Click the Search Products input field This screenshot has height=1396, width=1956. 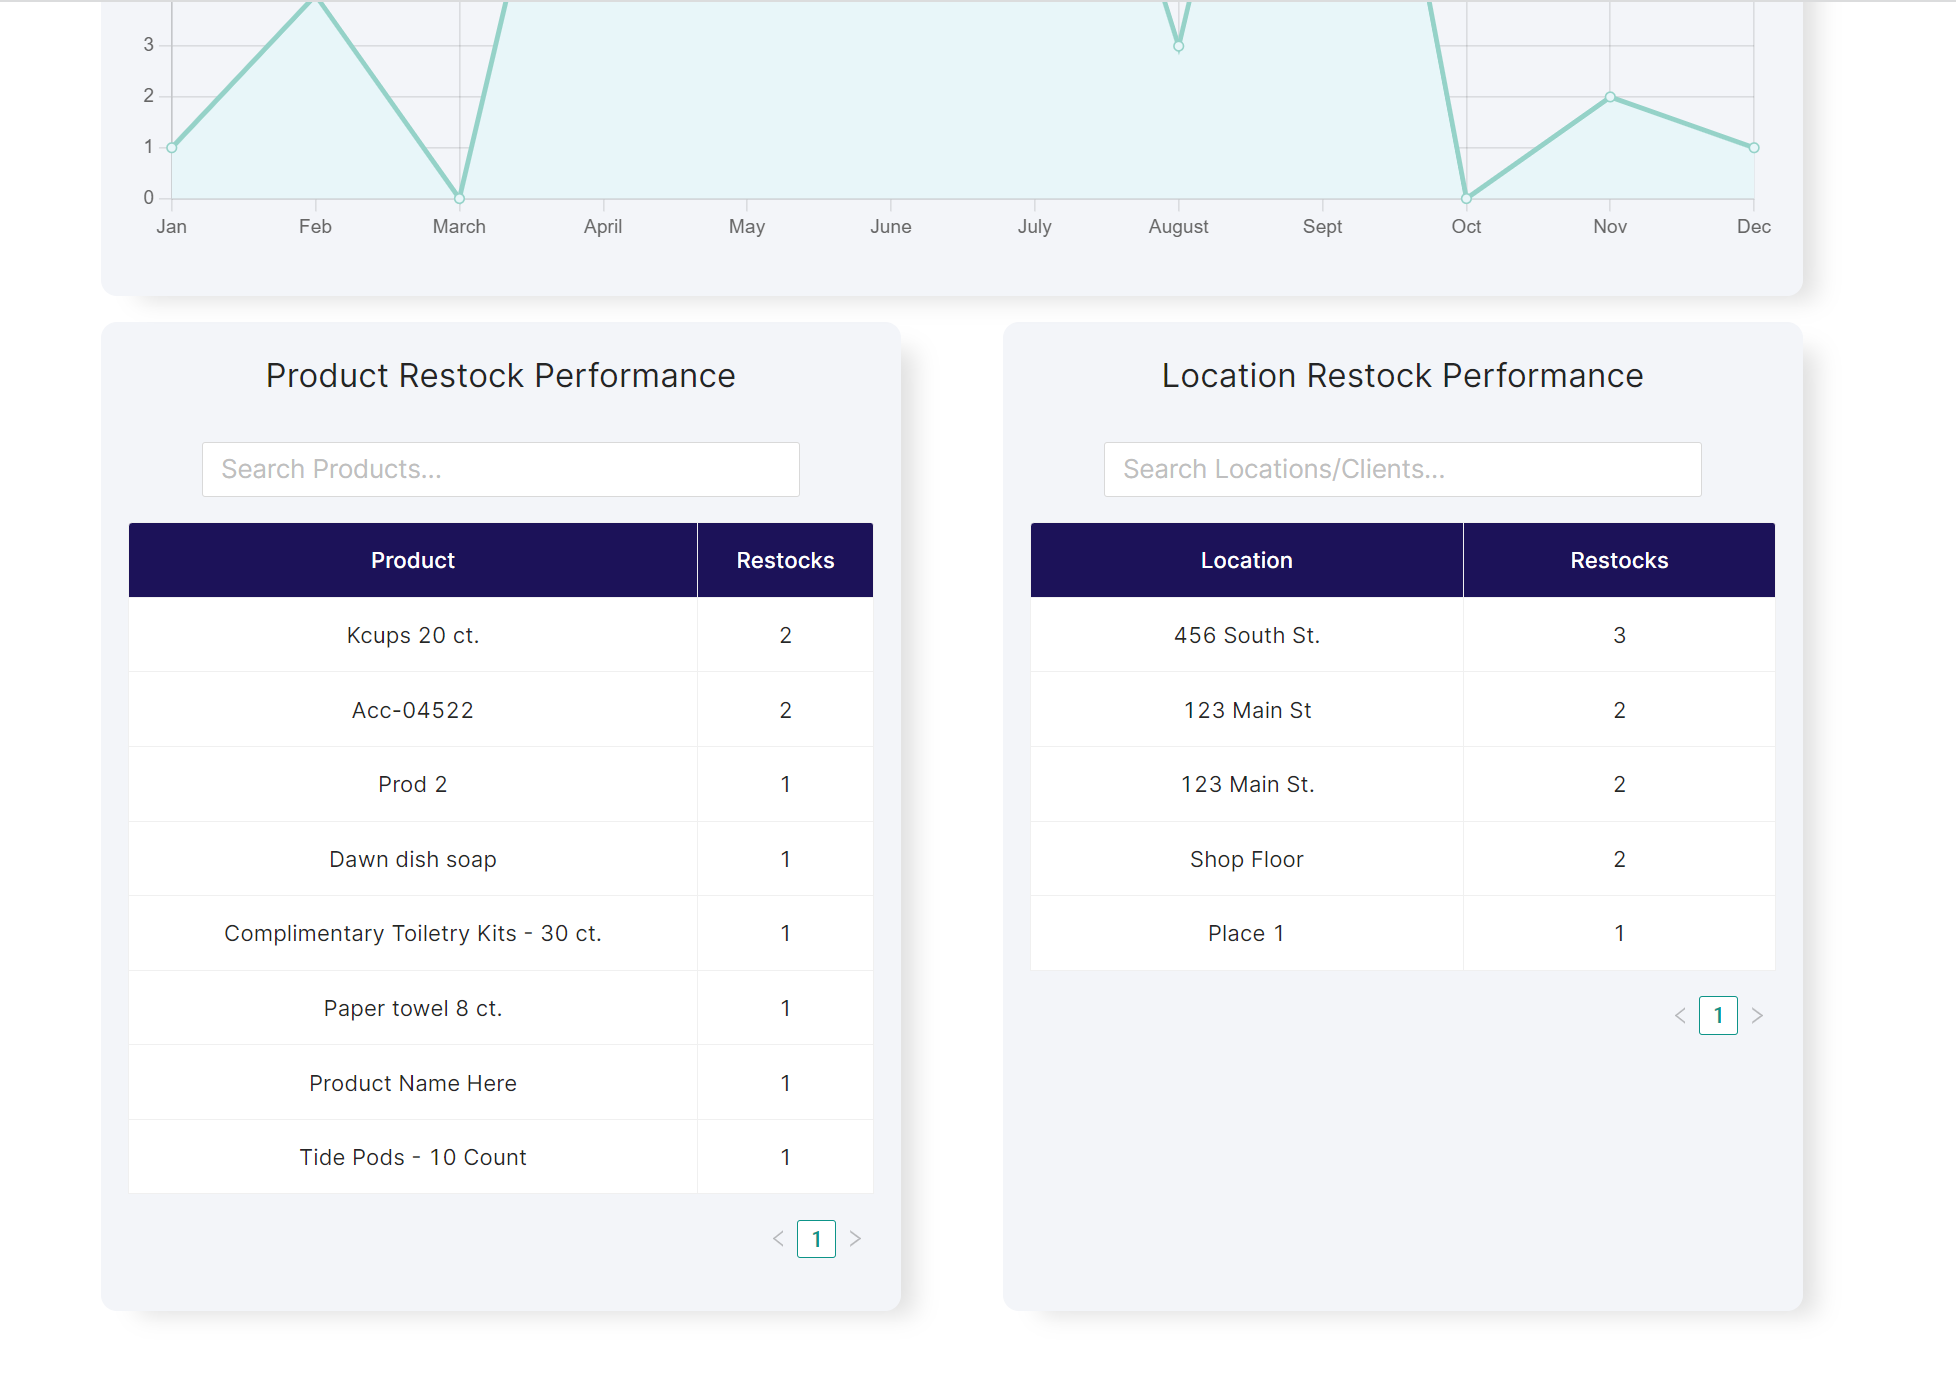tap(500, 469)
